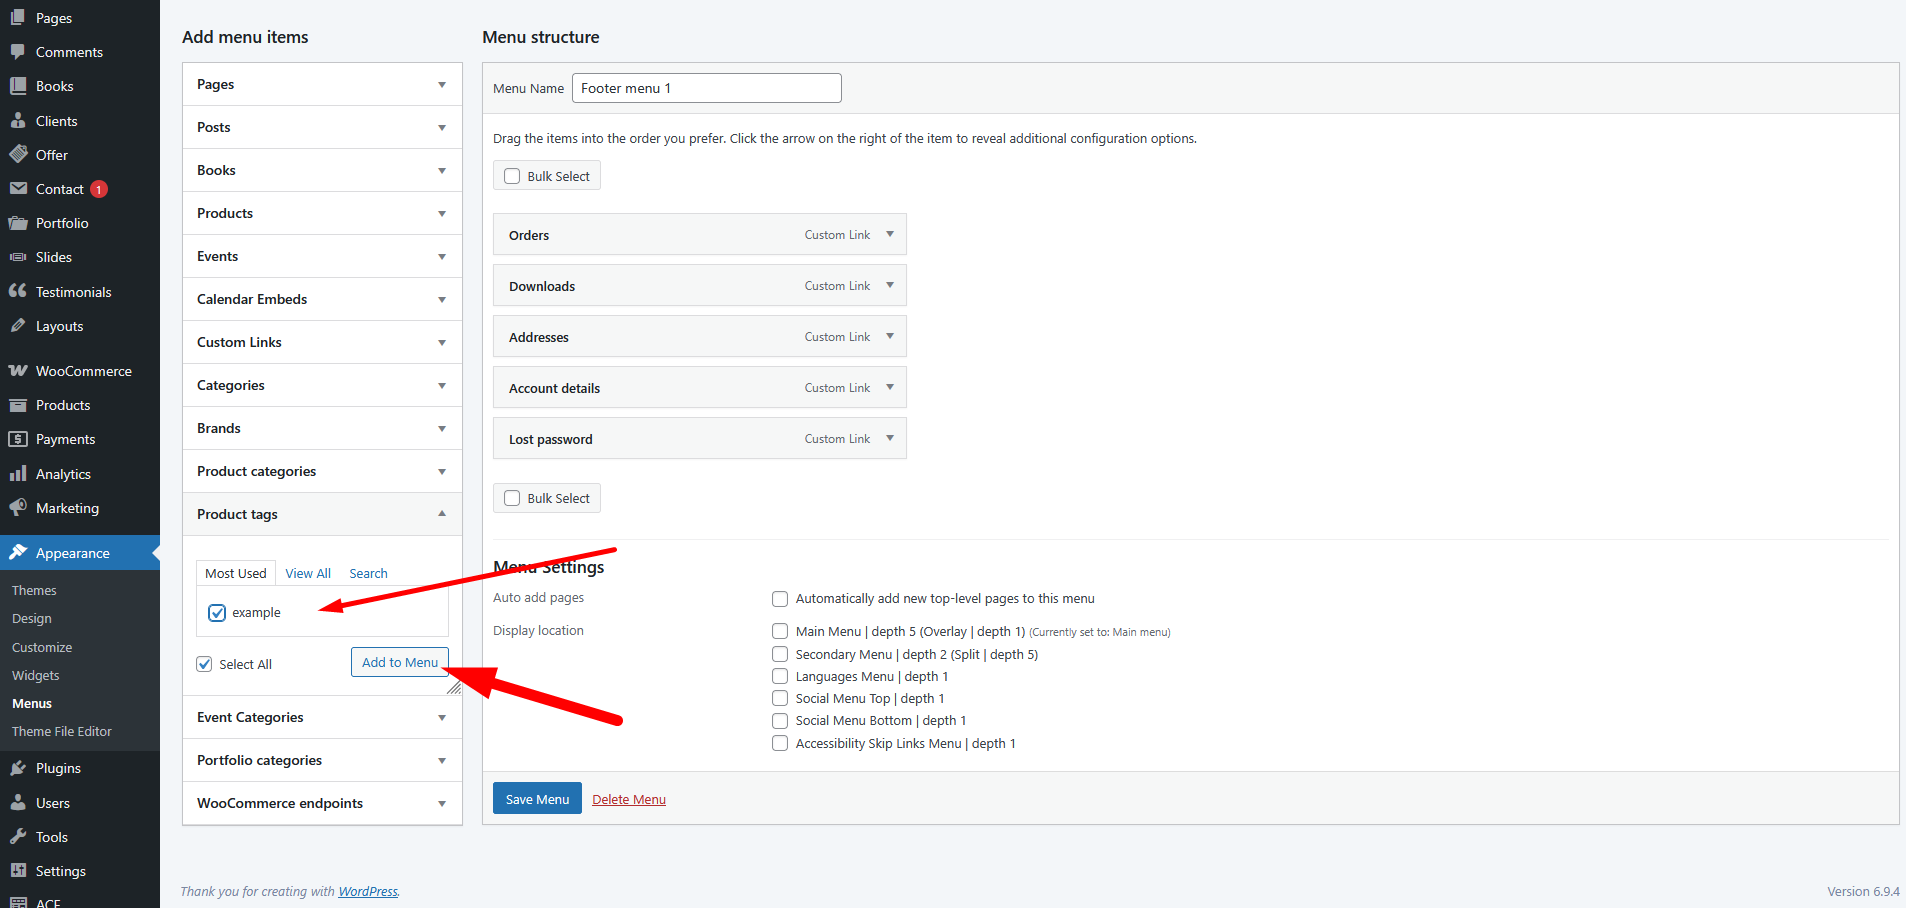Collapse the Product tags panel
This screenshot has height=908, width=1906.
(x=441, y=514)
